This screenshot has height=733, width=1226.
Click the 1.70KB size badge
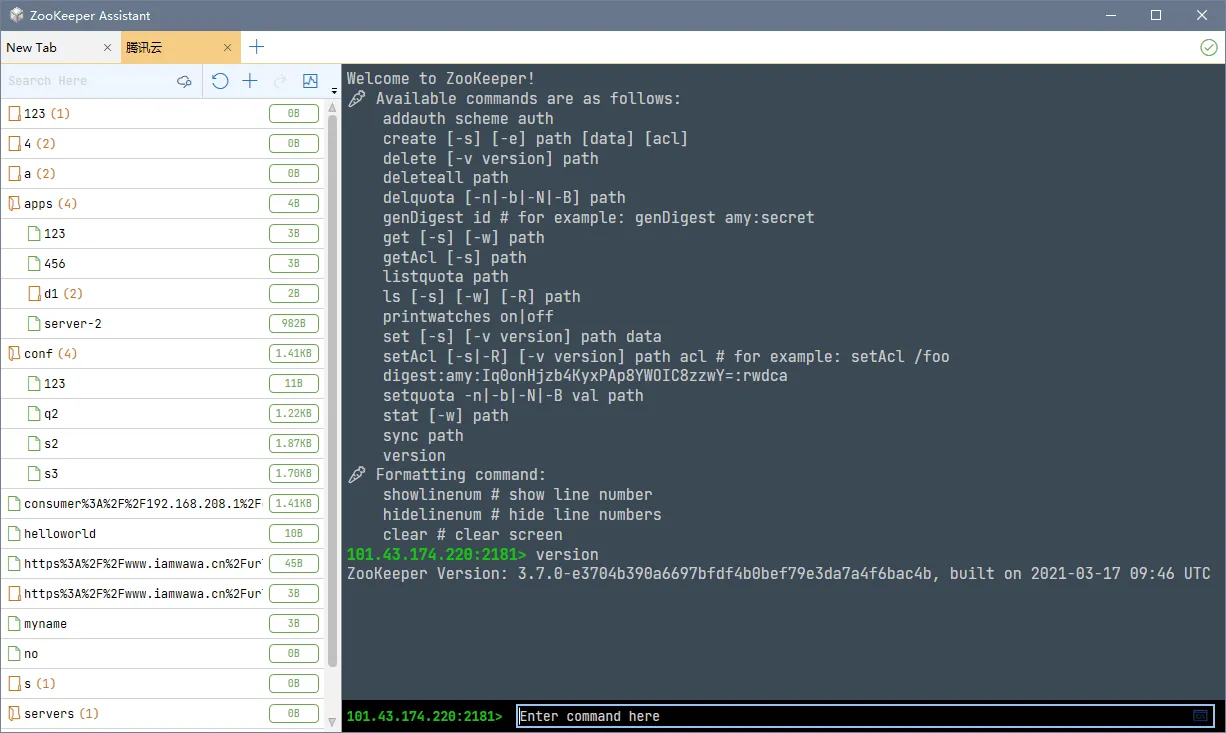(294, 474)
